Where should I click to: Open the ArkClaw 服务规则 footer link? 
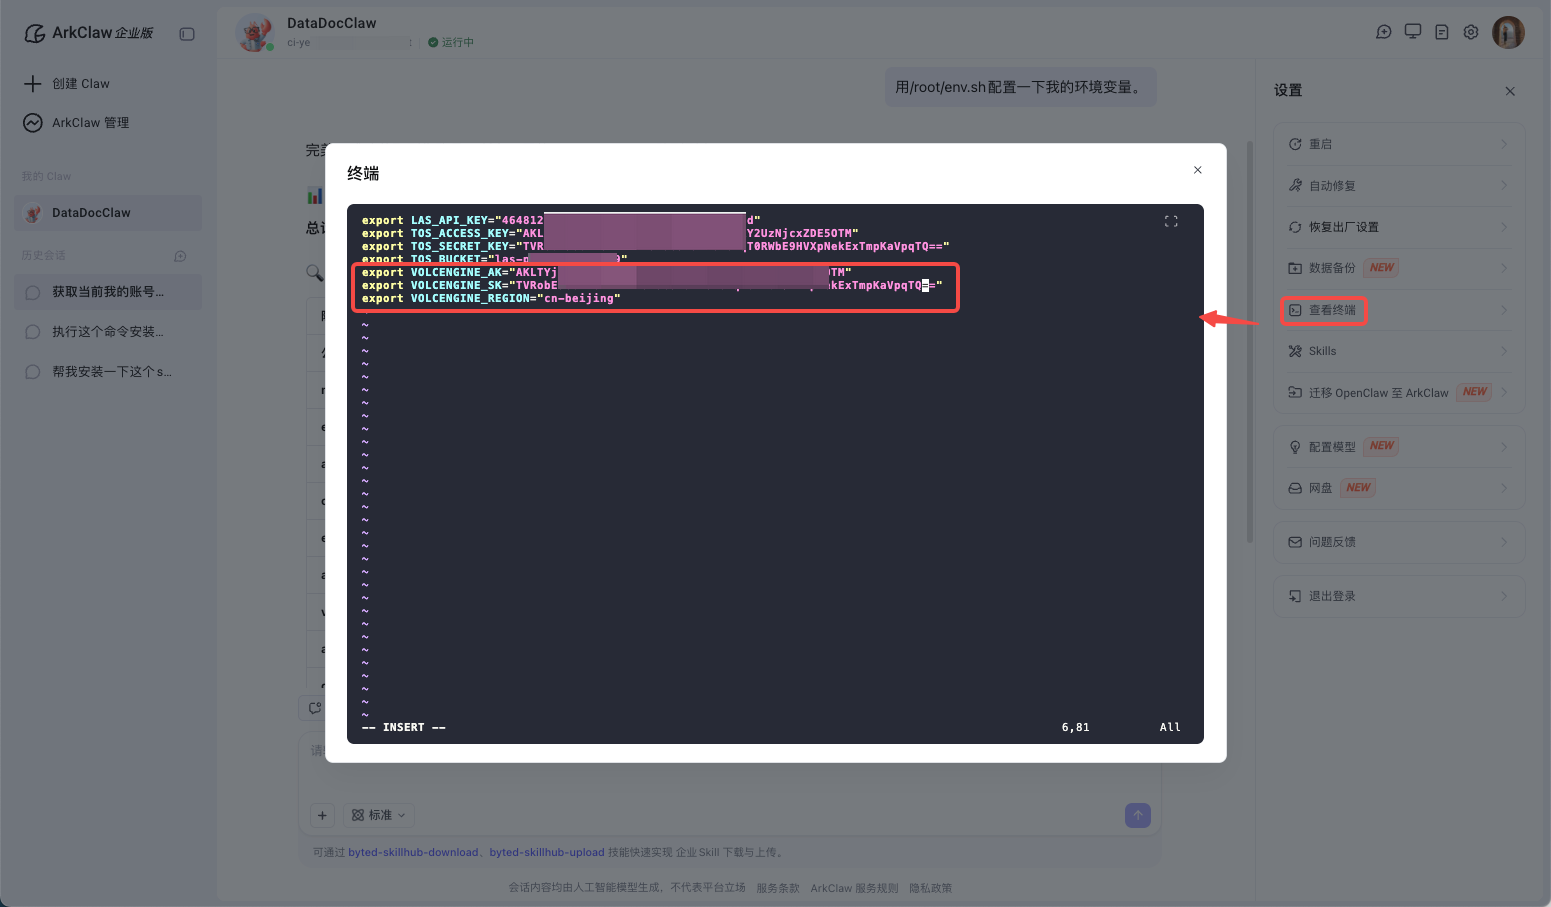pyautogui.click(x=854, y=888)
